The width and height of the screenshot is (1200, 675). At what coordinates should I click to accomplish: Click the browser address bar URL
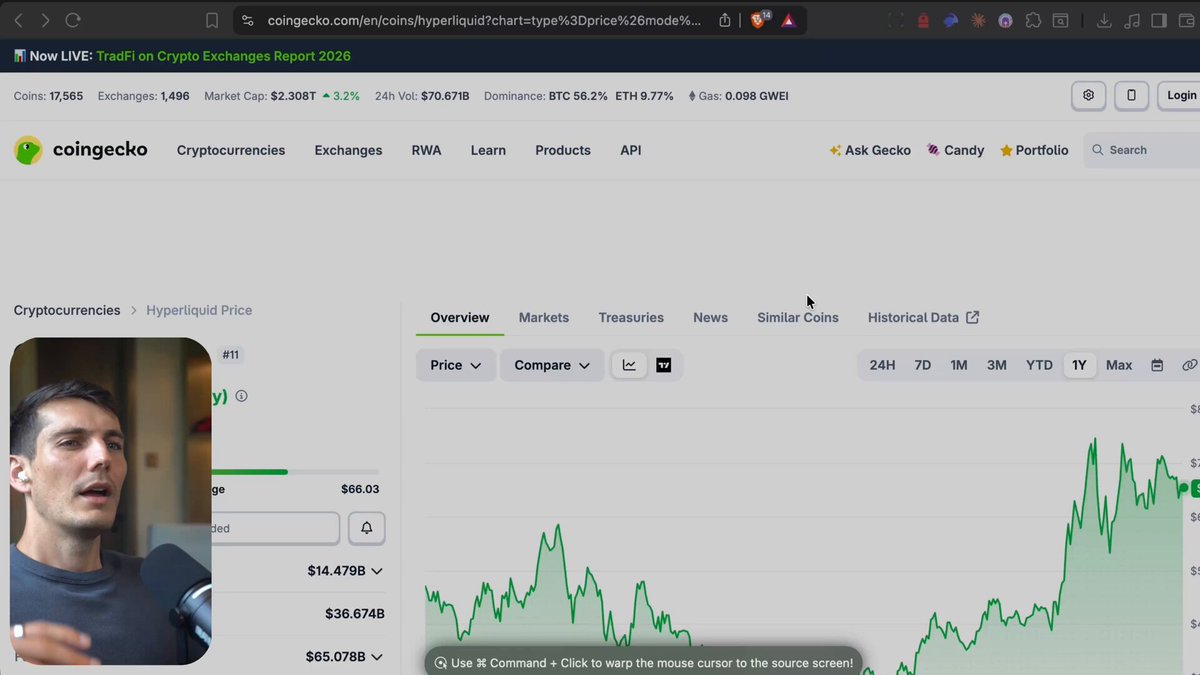coord(485,20)
